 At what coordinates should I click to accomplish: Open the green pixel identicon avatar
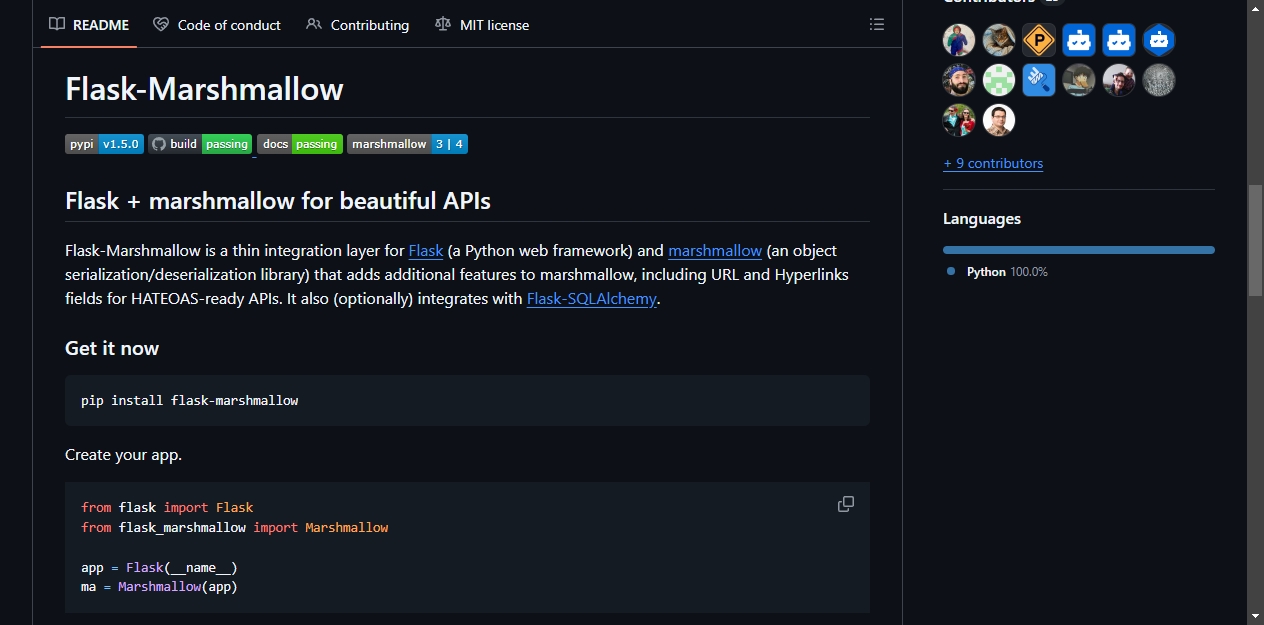coord(999,80)
